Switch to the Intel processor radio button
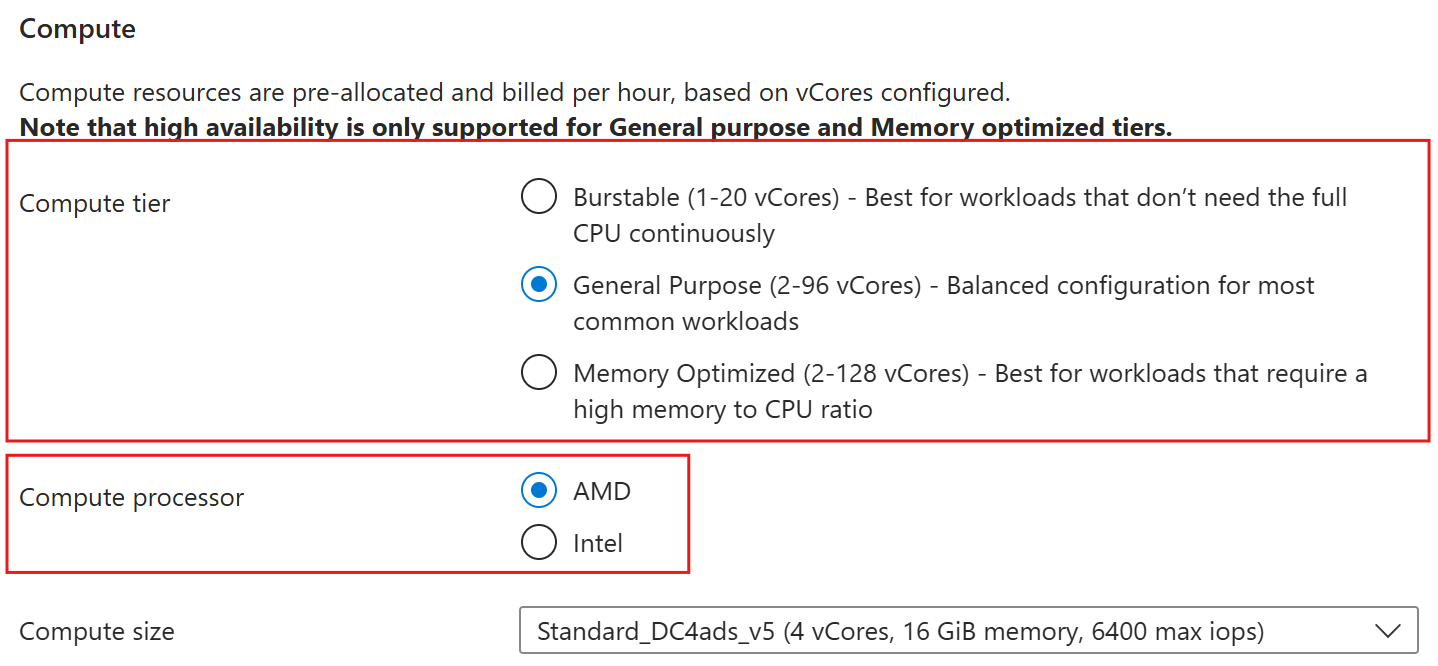Screen dimensions: 1438x666 pyautogui.click(x=539, y=542)
